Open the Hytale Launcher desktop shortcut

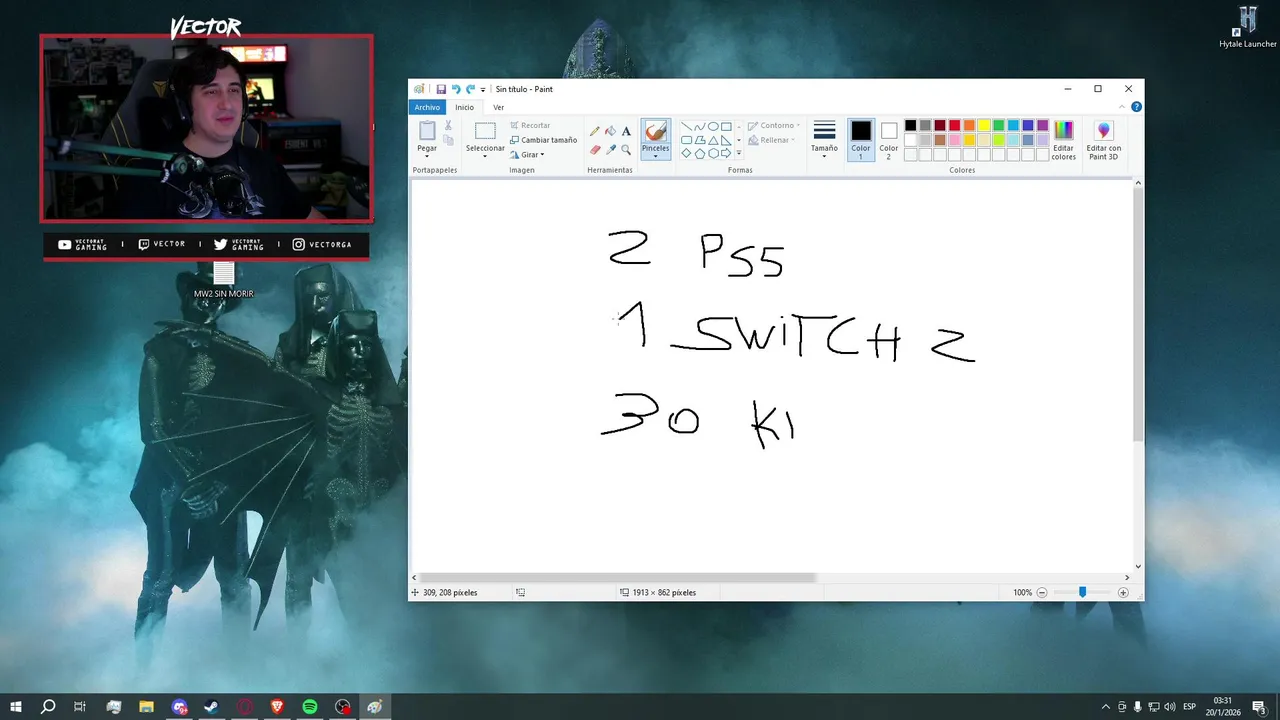tap(1248, 27)
